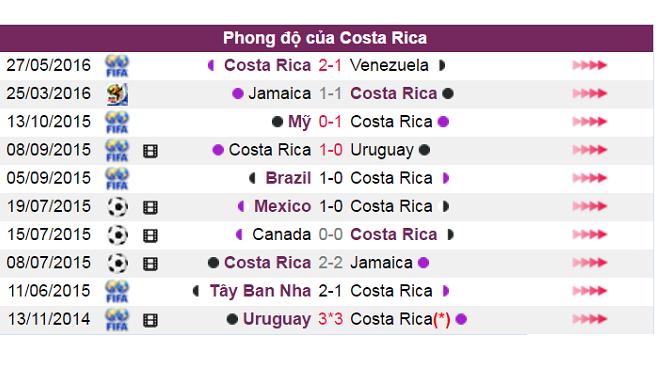Click the Tây Ban Nha team link
Screen dimensions: 660x384
click(260, 291)
